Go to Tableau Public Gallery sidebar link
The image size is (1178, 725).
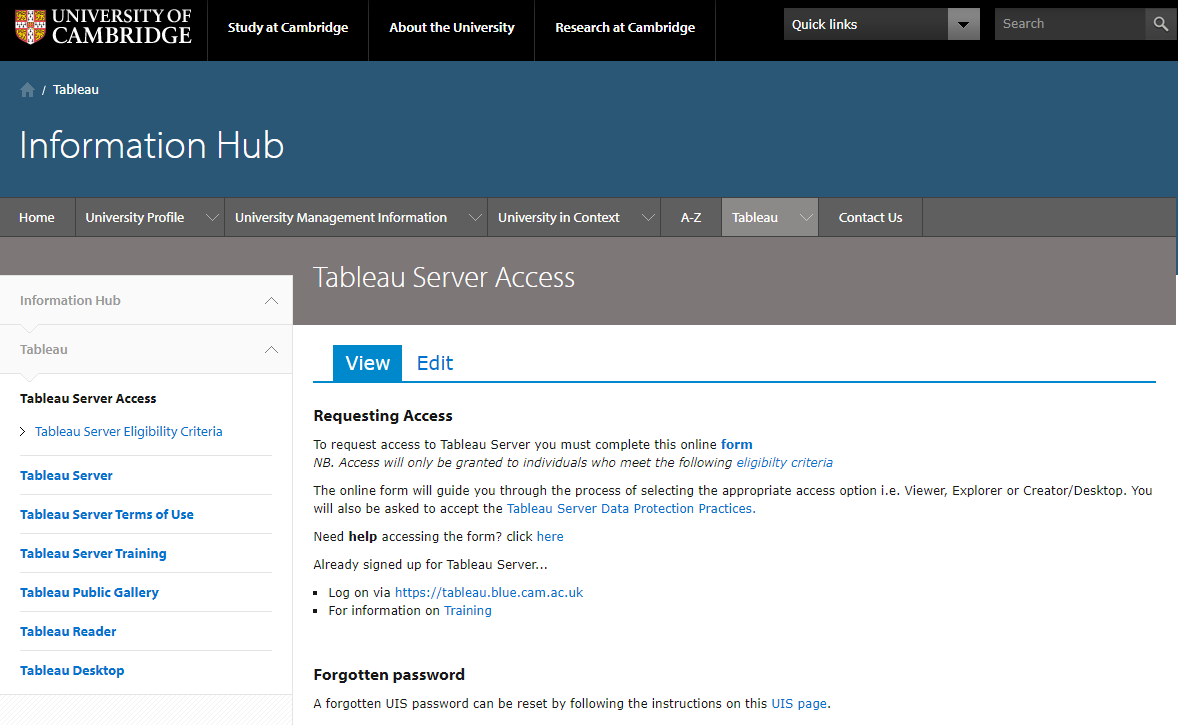(89, 592)
